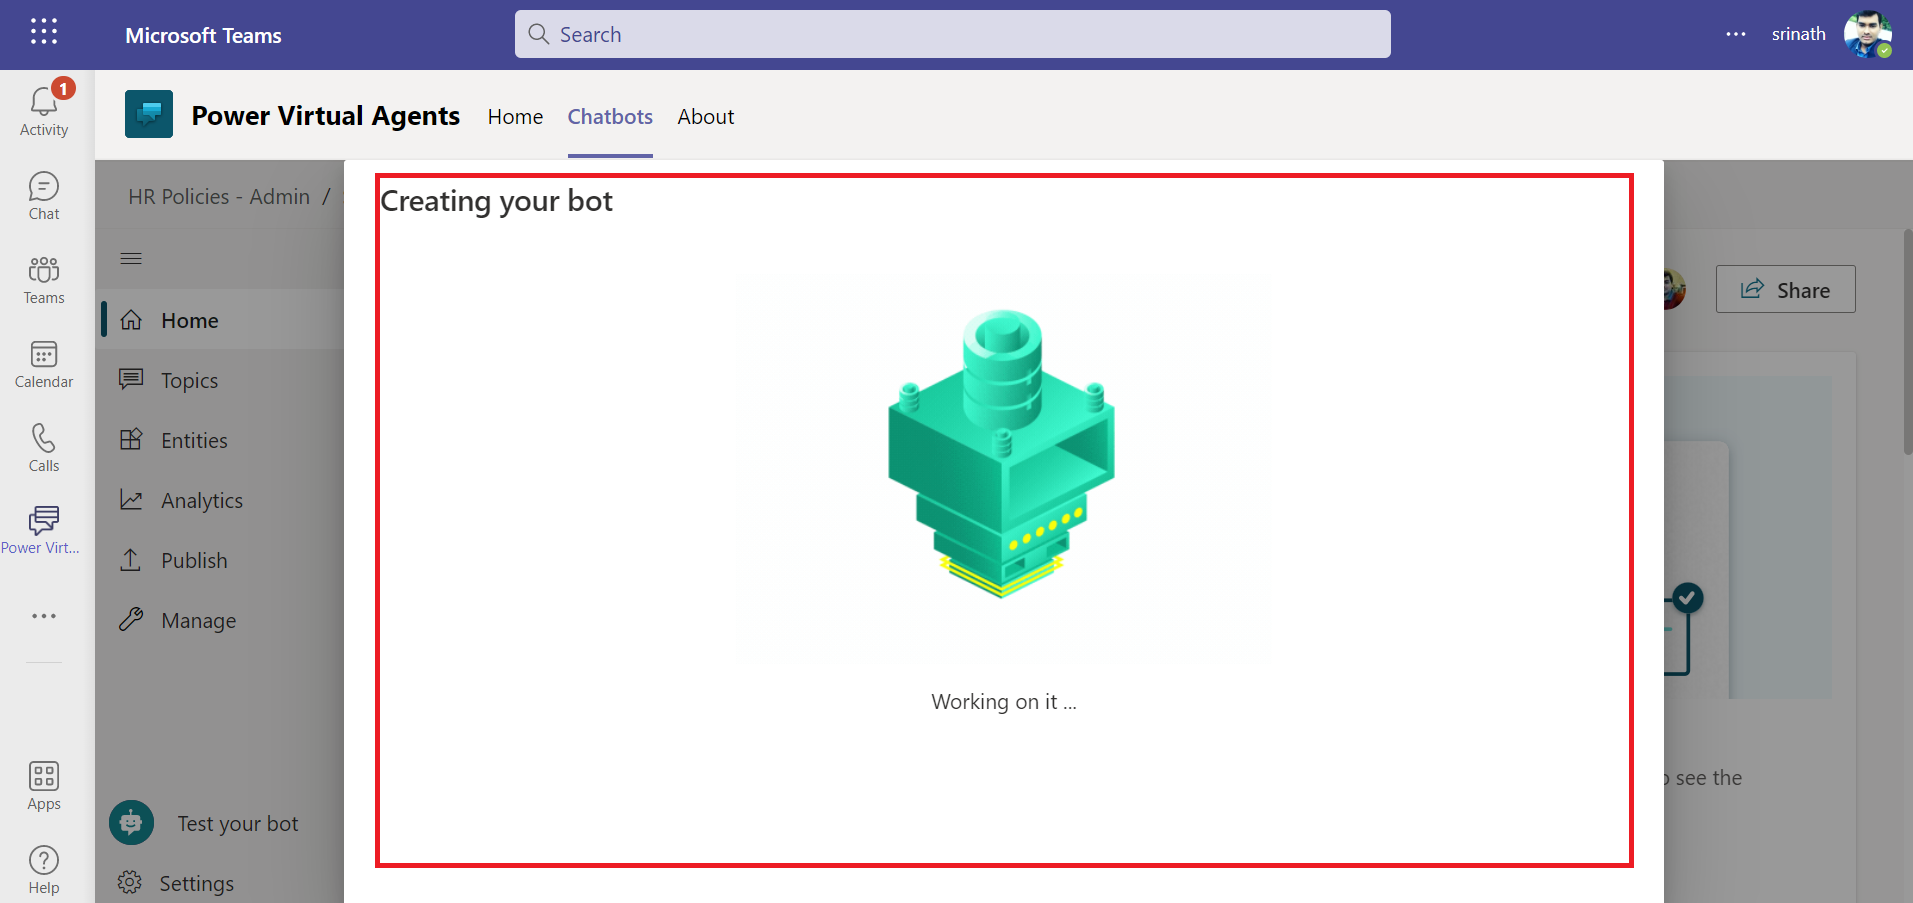Open the Calls icon

tap(44, 447)
